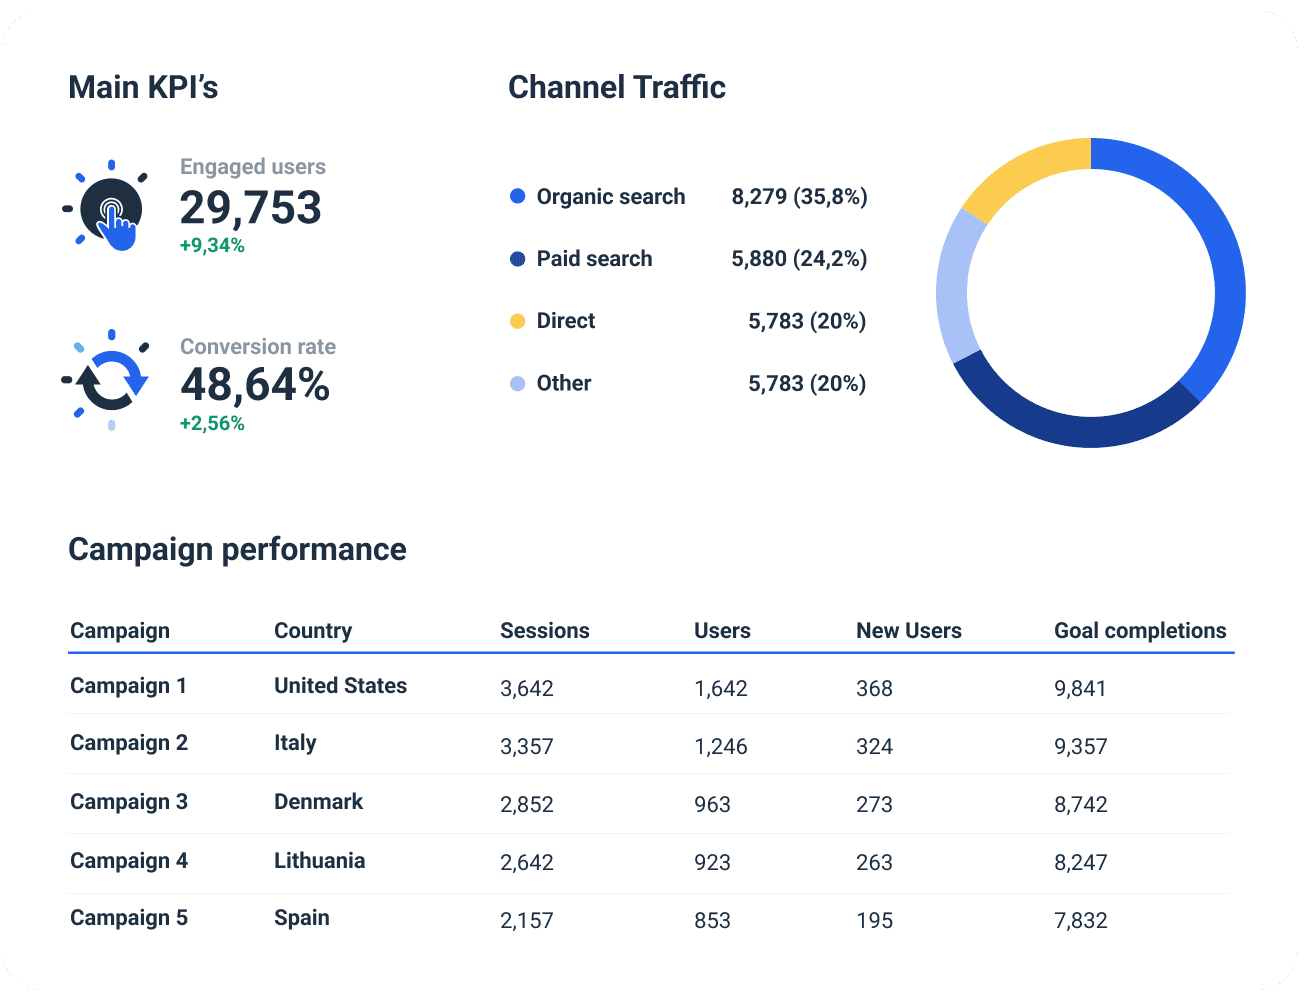Select the Paid search legend dot
This screenshot has width=1312, height=1000.
click(x=516, y=258)
